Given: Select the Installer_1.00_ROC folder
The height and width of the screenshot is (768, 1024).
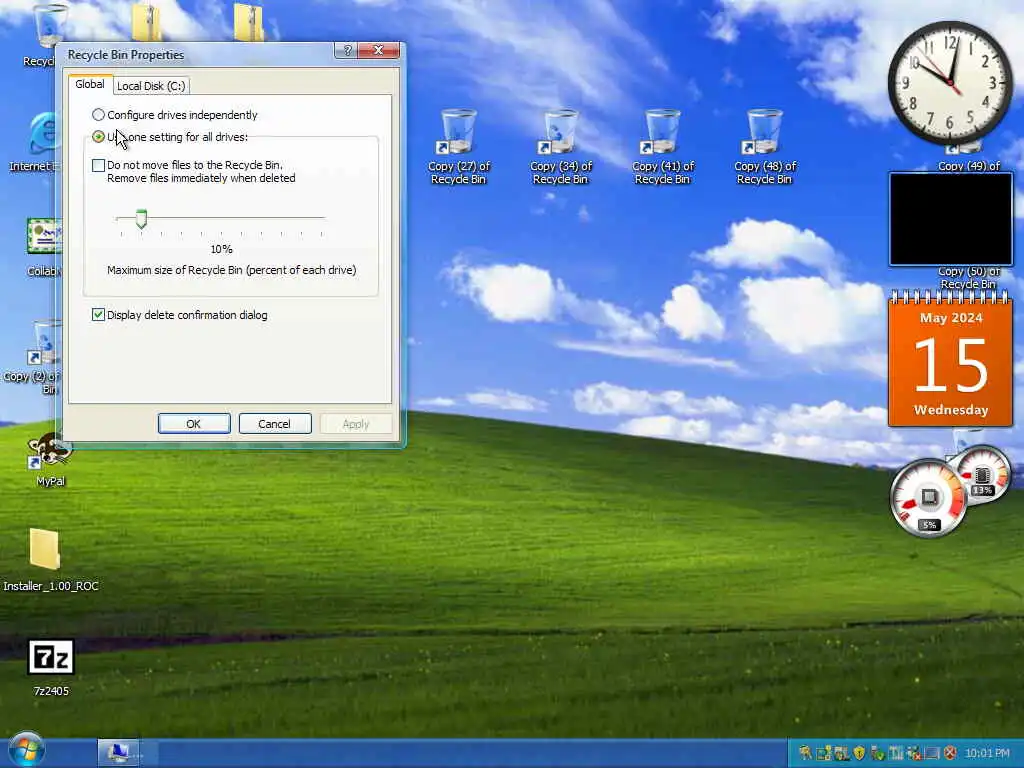Looking at the screenshot, I should click(x=50, y=560).
